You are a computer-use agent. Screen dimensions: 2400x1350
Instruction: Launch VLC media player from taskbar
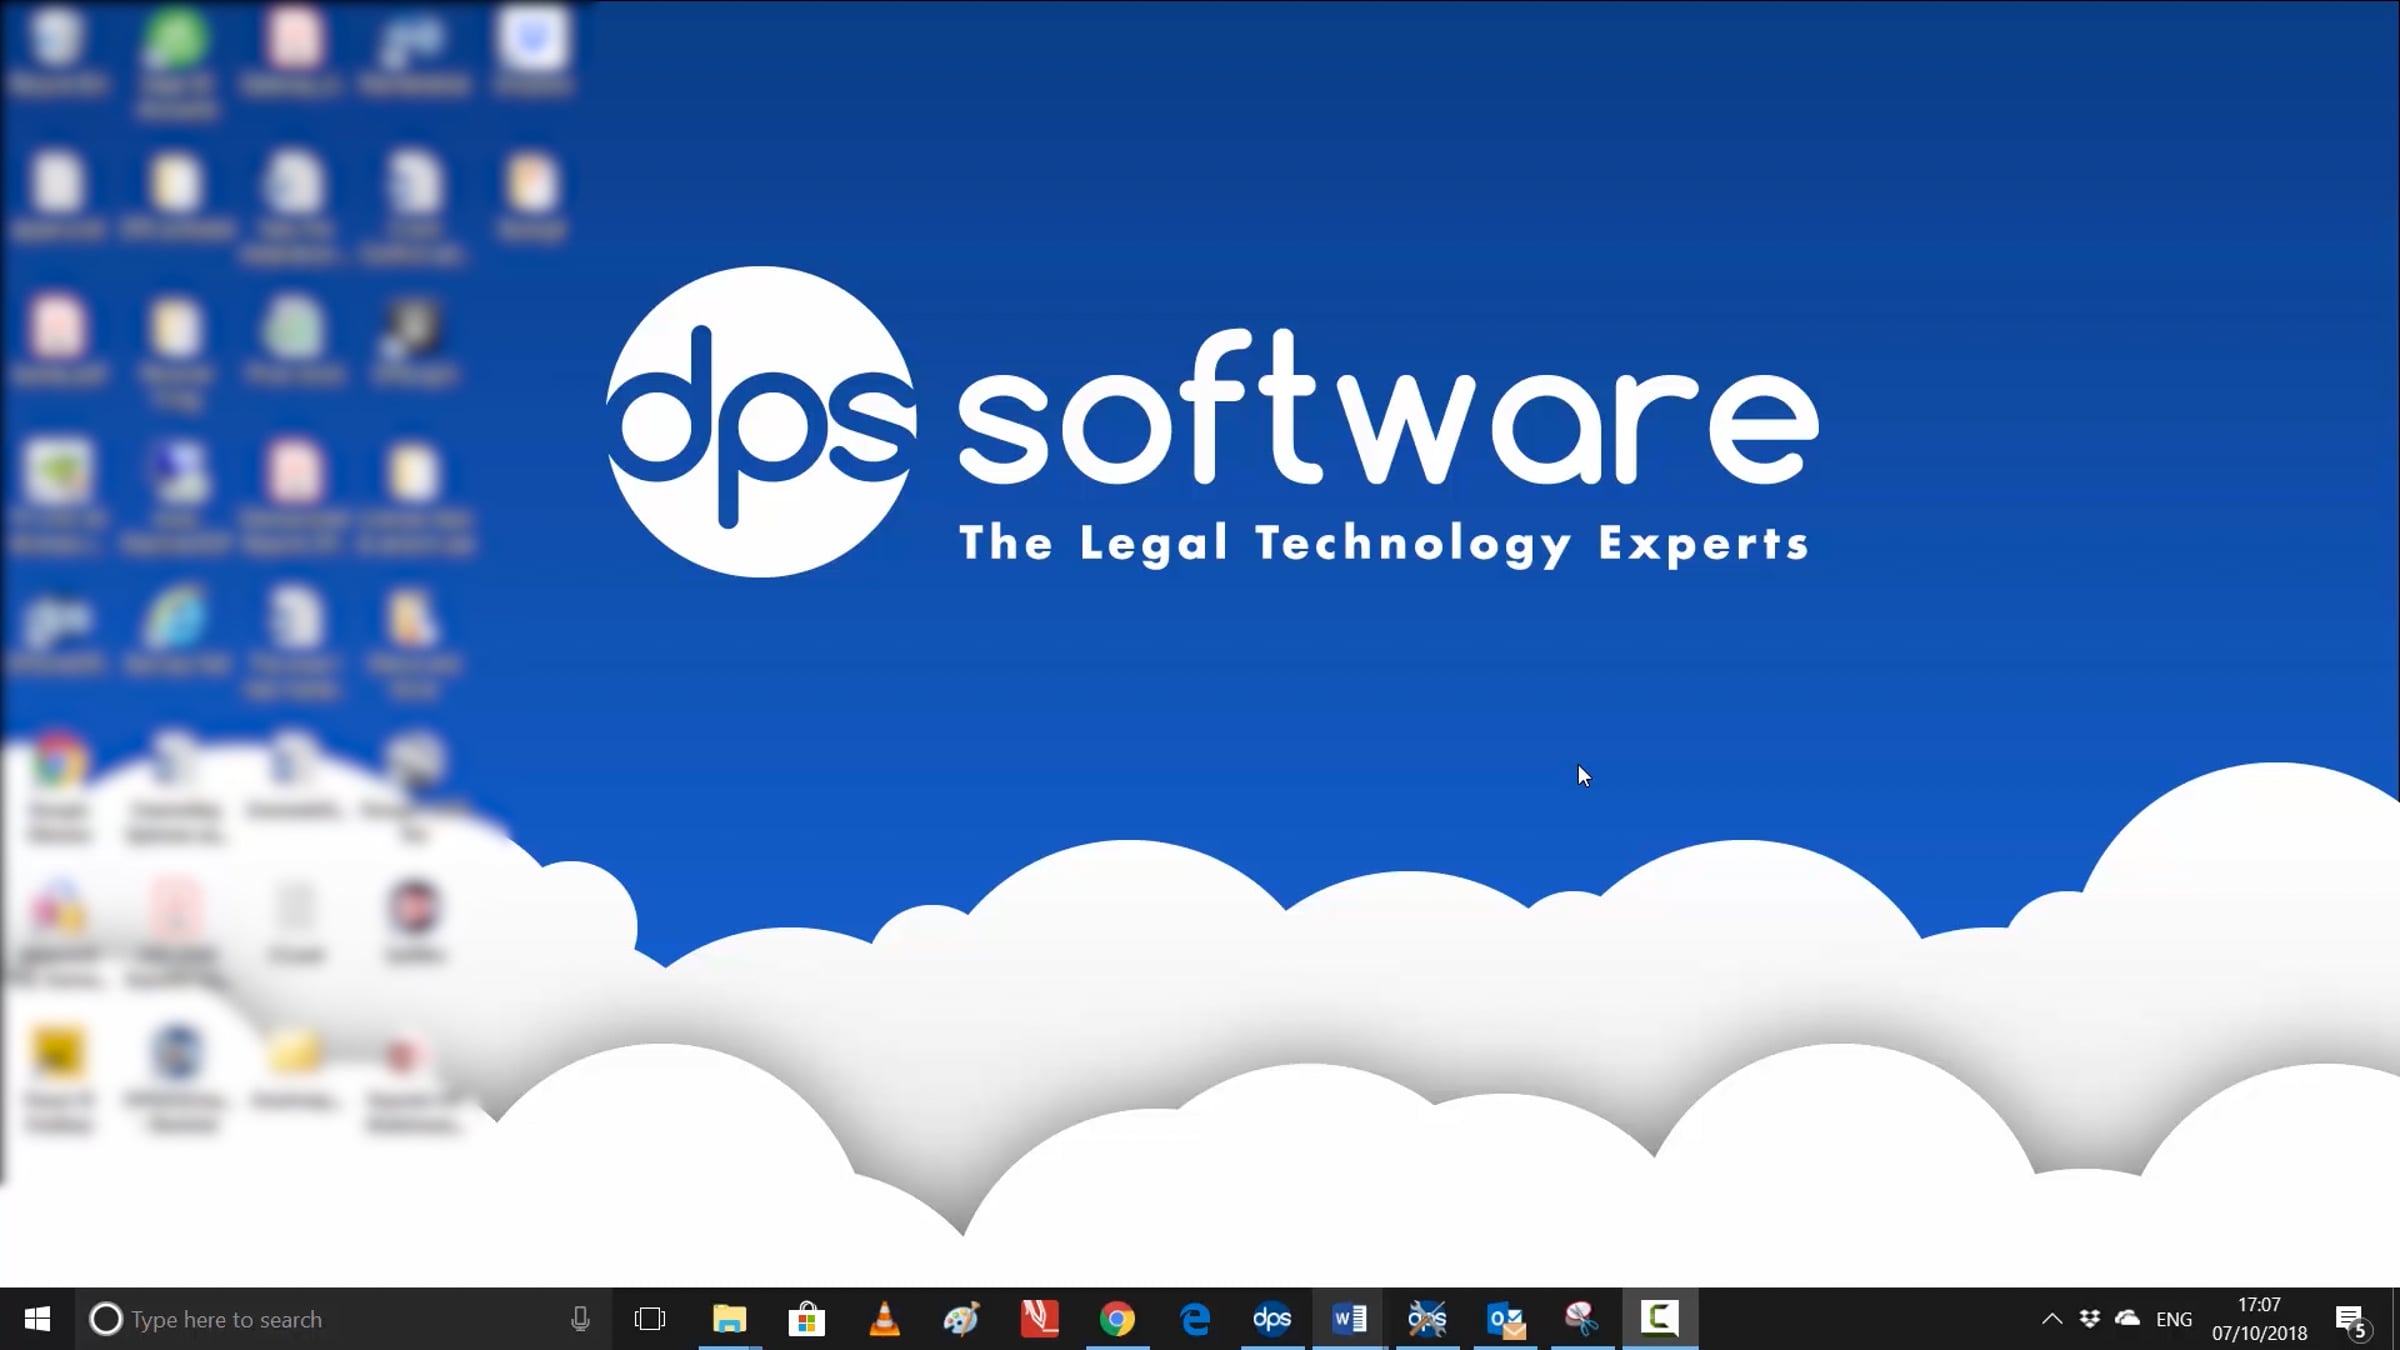click(884, 1319)
